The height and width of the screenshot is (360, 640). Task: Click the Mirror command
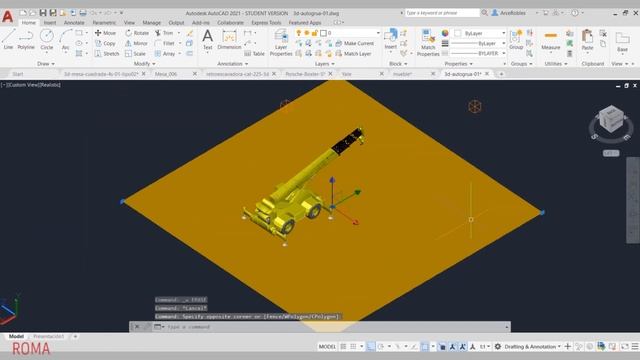(x=136, y=43)
